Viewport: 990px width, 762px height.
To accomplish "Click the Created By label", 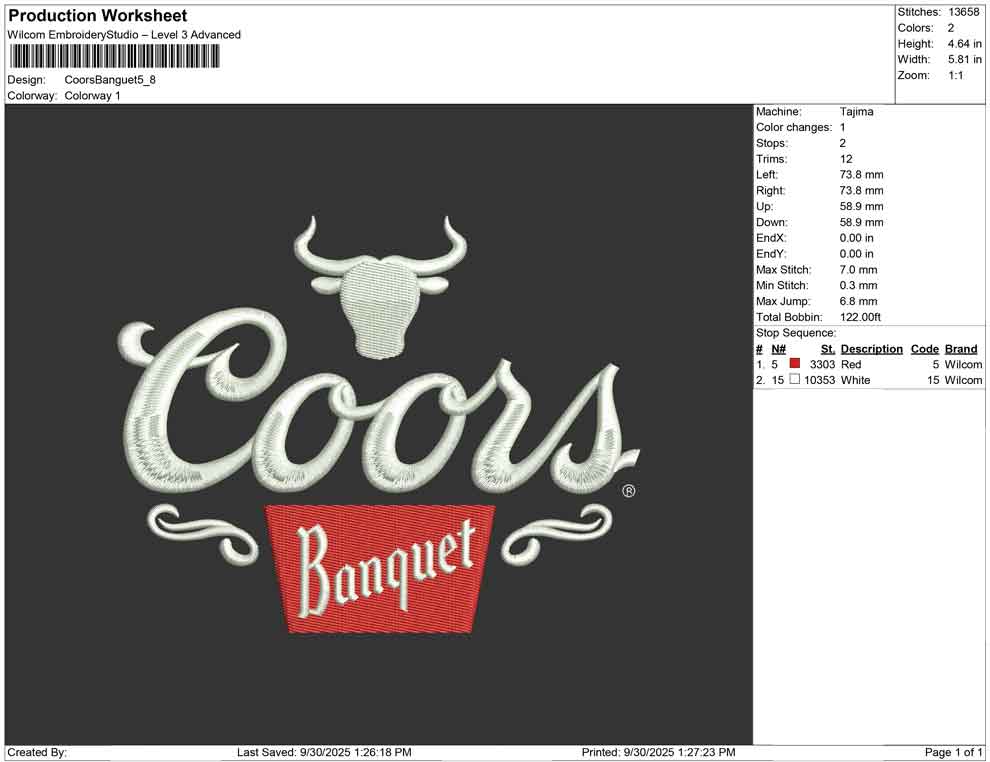I will tap(37, 753).
